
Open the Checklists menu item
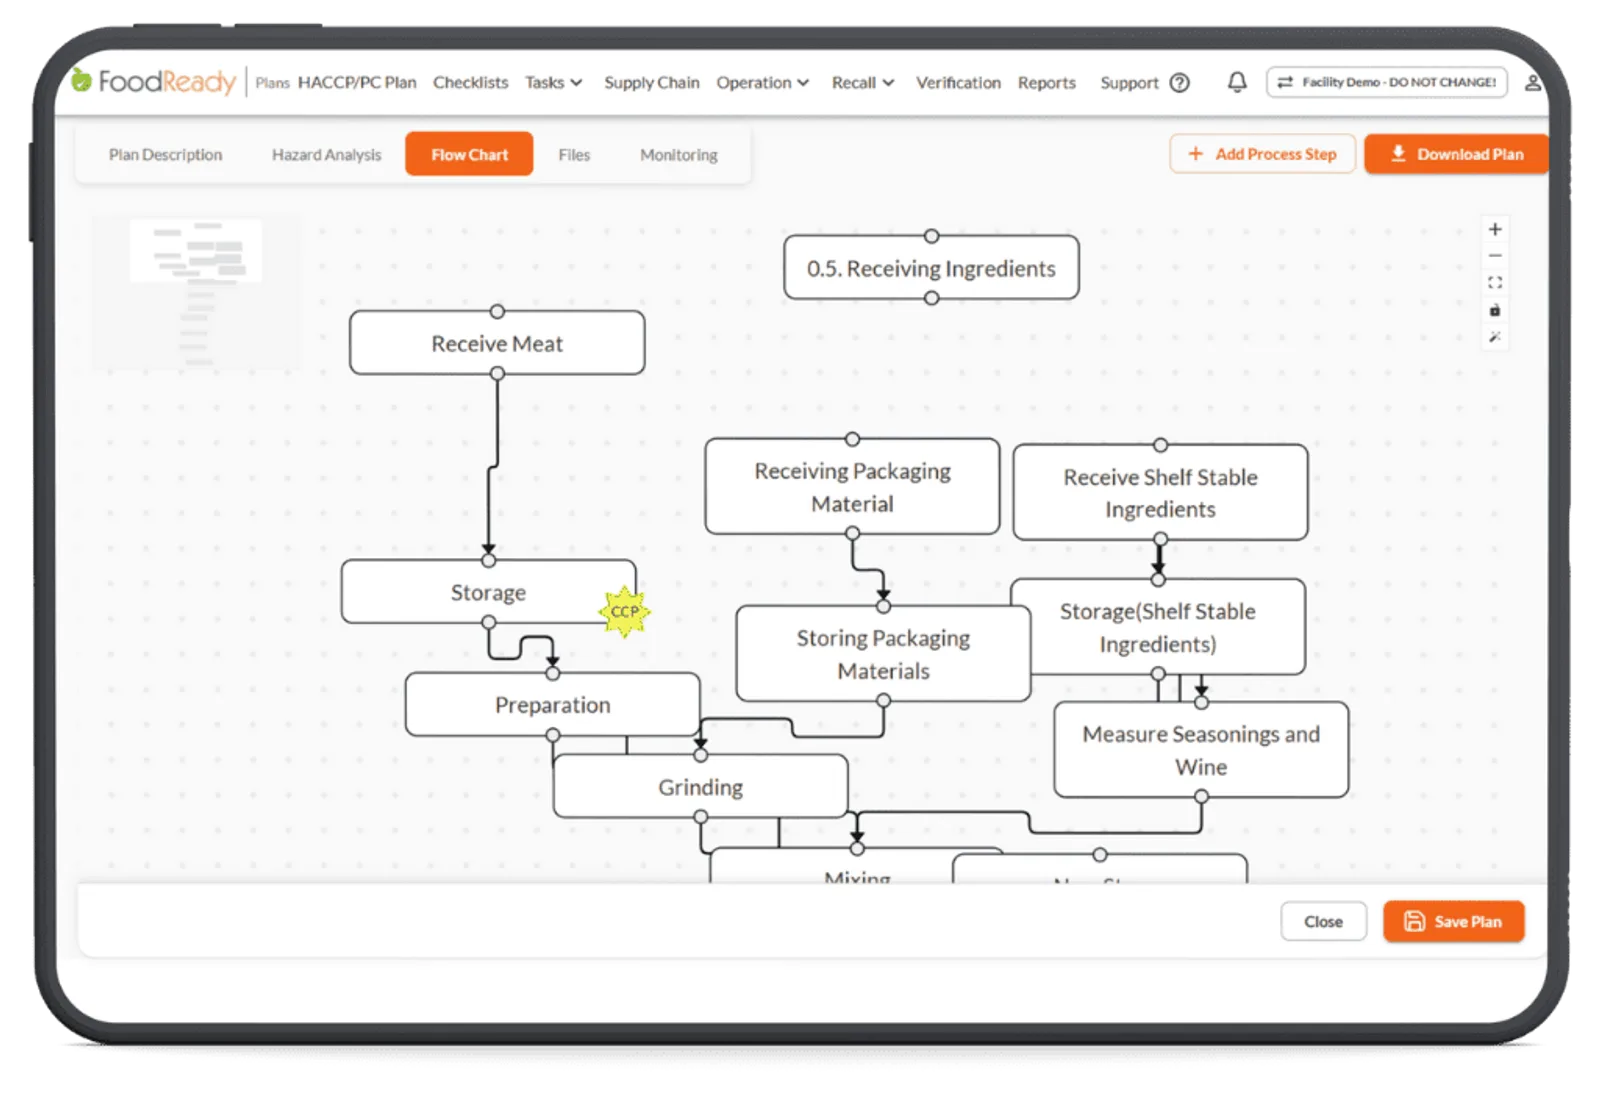coord(470,82)
